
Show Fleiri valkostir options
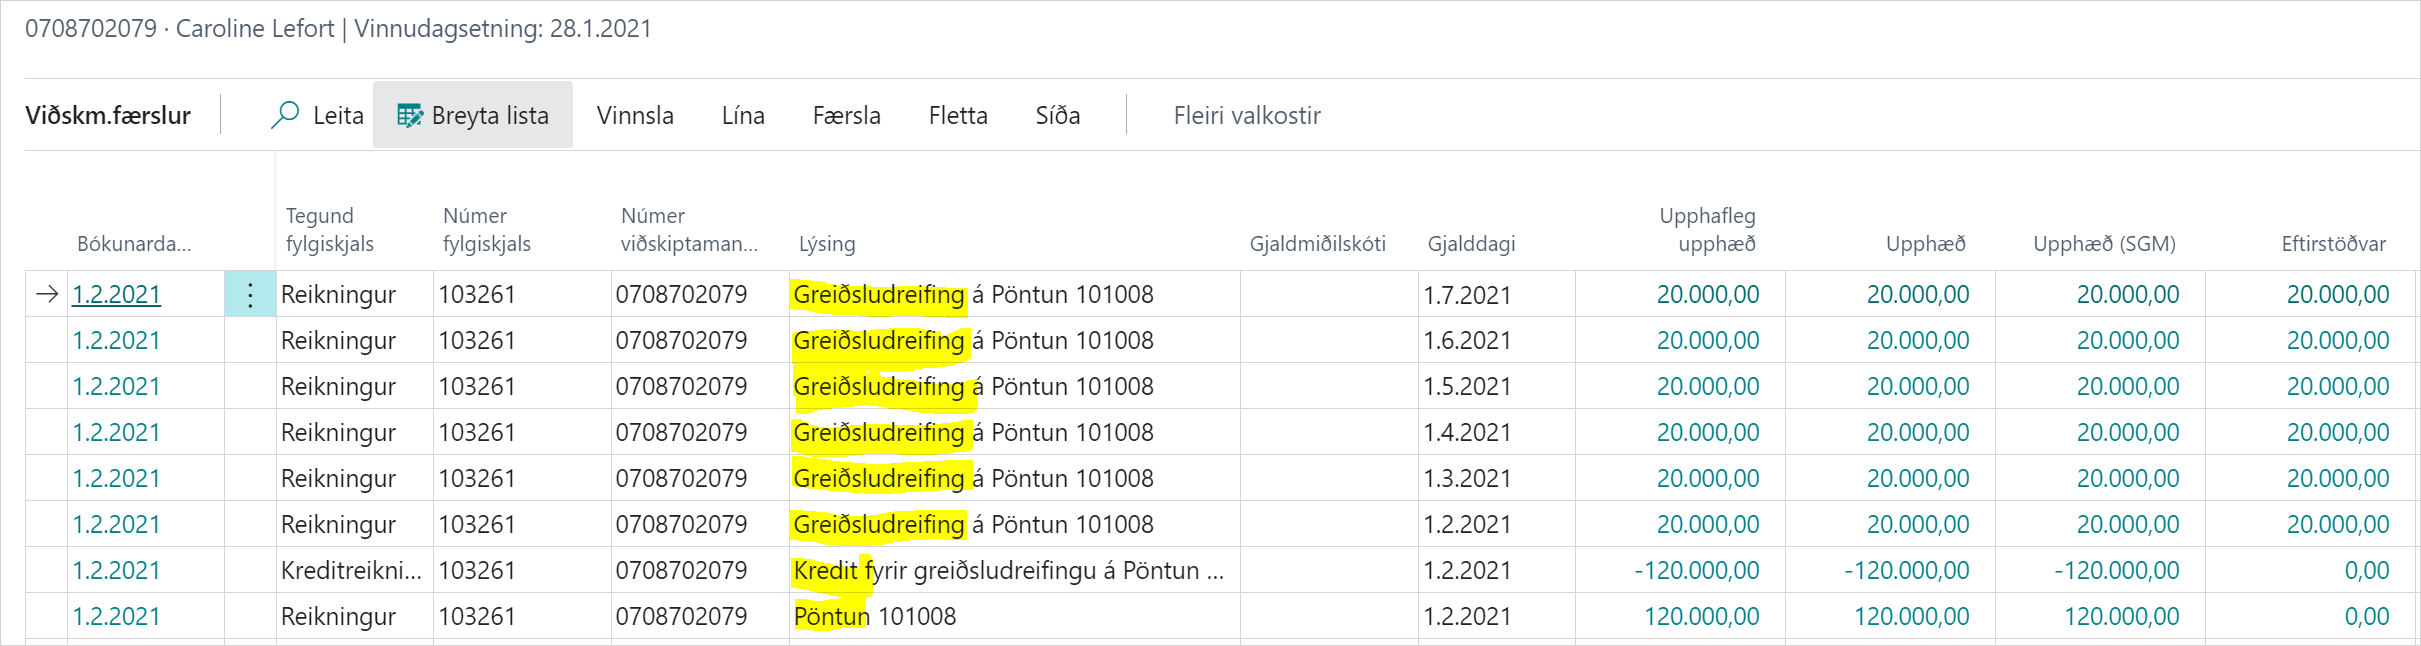(x=1247, y=116)
